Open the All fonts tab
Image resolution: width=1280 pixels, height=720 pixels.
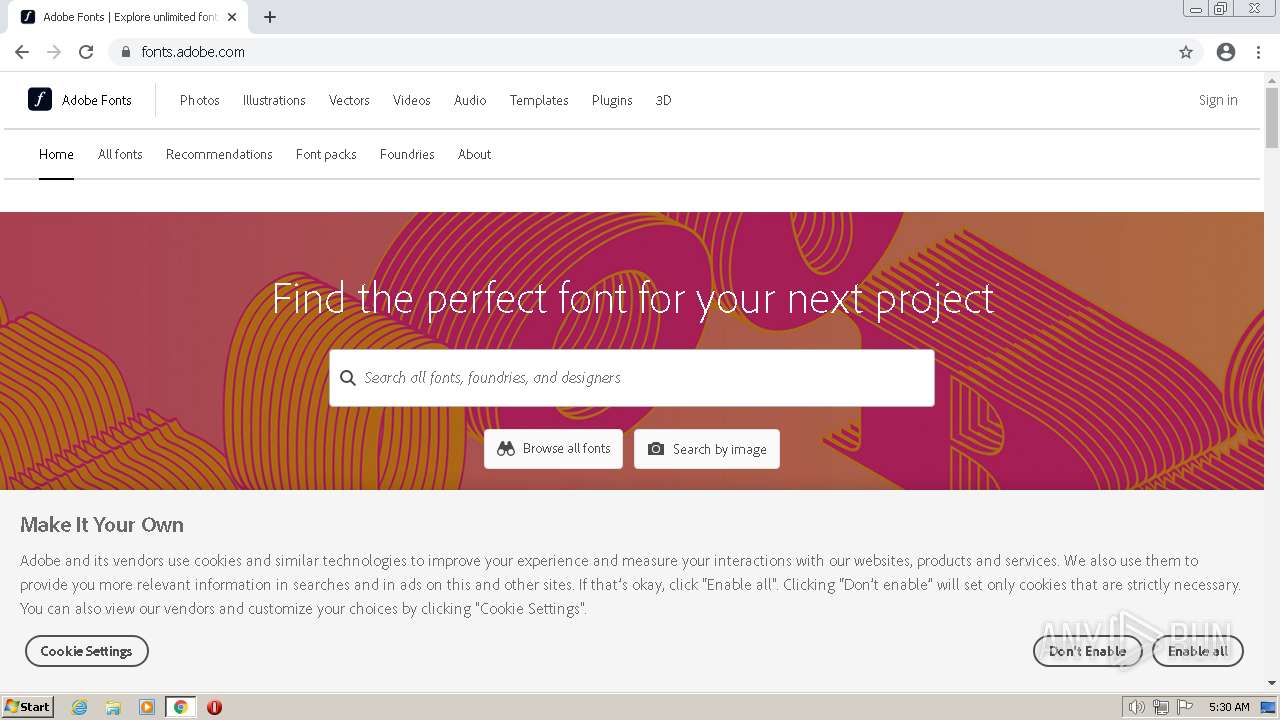[x=120, y=154]
